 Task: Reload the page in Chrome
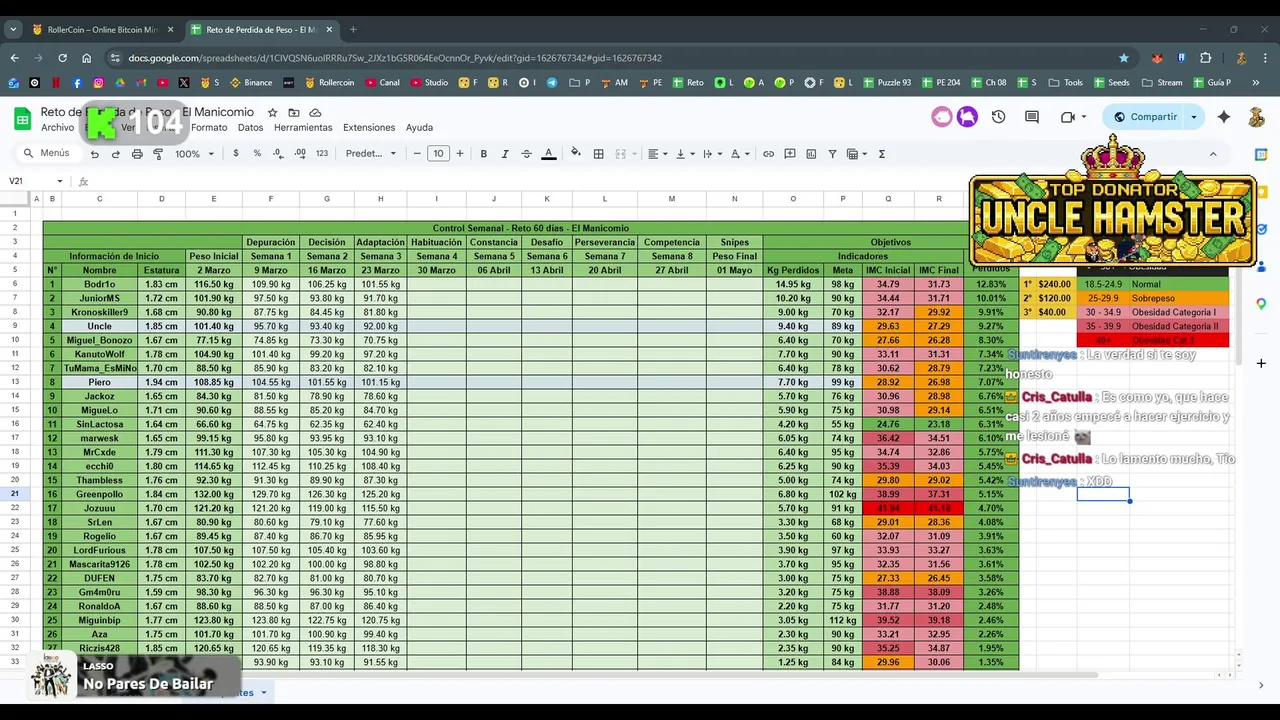[62, 58]
